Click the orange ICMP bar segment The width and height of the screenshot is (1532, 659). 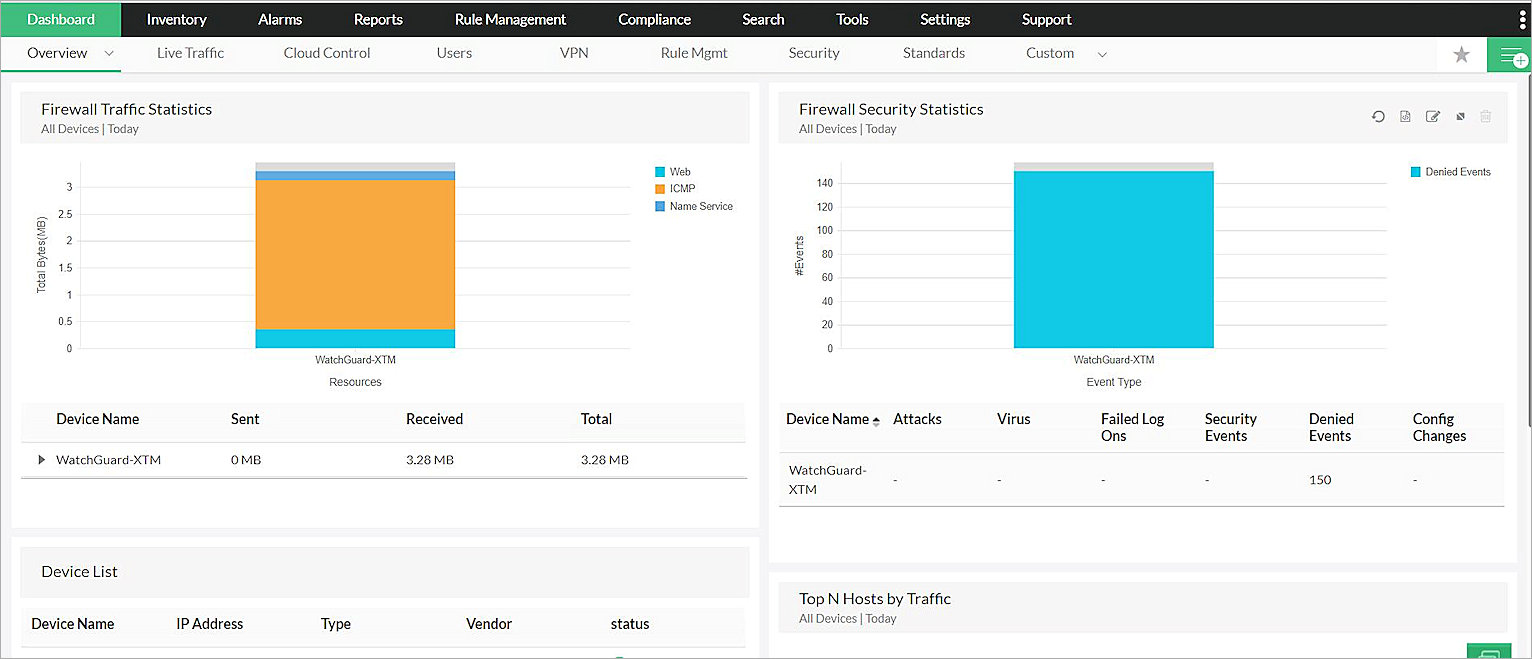point(355,255)
